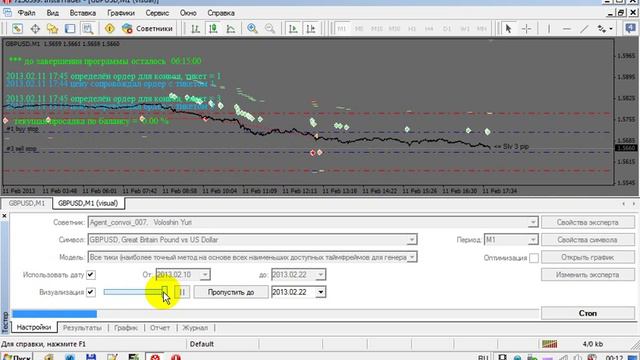Image resolution: width=640 pixels, height=360 pixels.
Task: Toggle the Использовать дату checkbox
Action: [91, 275]
